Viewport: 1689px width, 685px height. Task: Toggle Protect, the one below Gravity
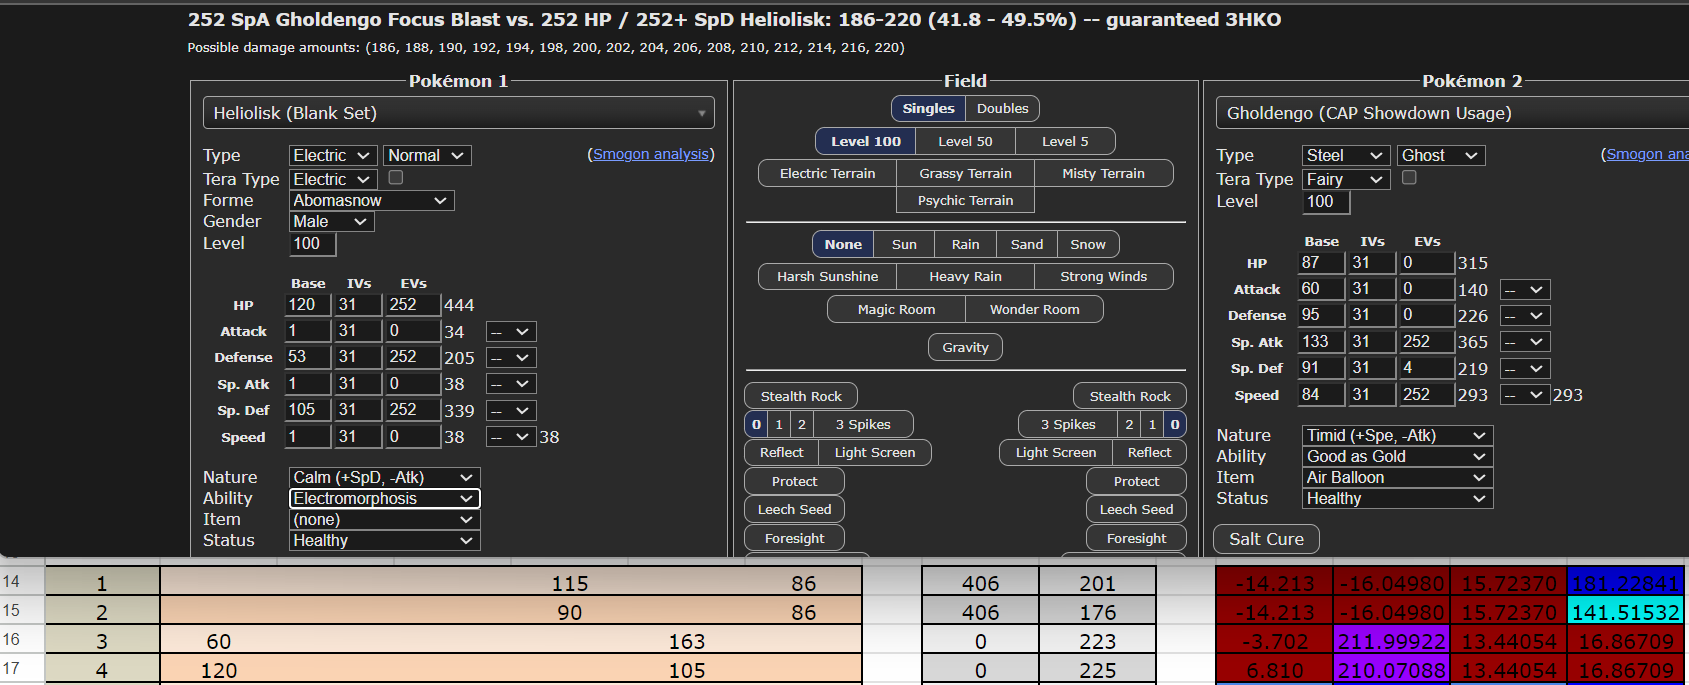tap(794, 481)
